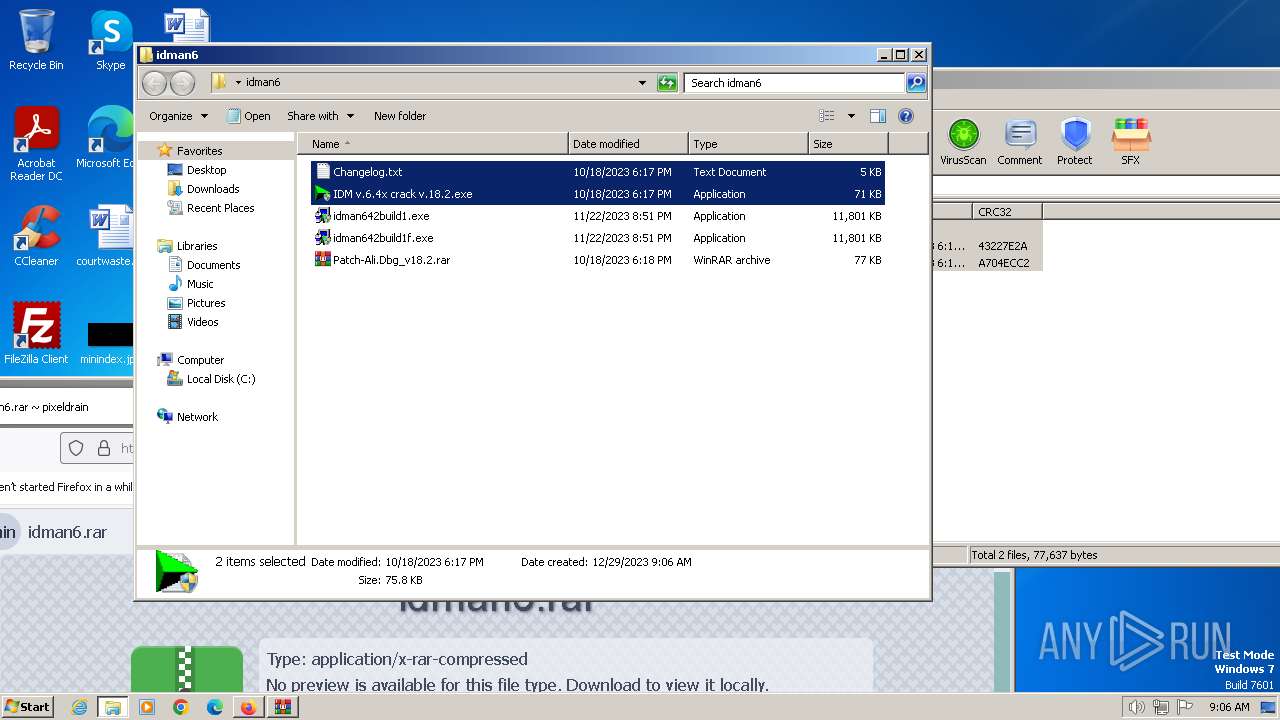Toggle the preview pane icon
The height and width of the screenshot is (720, 1280).
[878, 116]
